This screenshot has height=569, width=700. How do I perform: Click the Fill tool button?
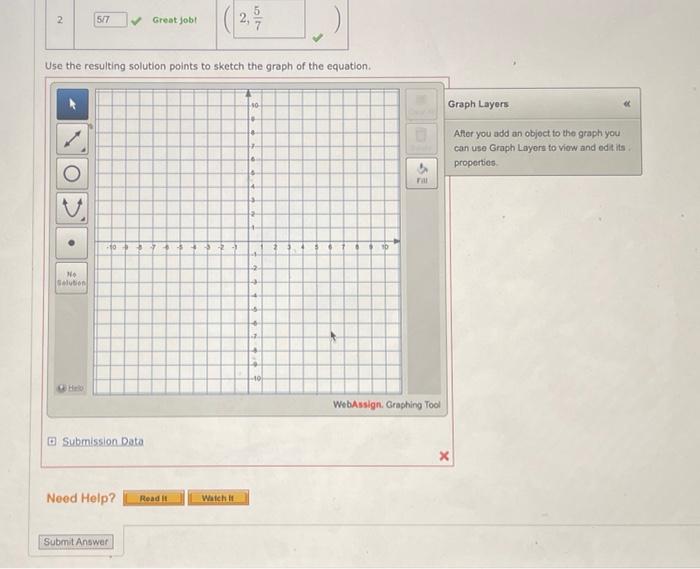pyautogui.click(x=422, y=173)
